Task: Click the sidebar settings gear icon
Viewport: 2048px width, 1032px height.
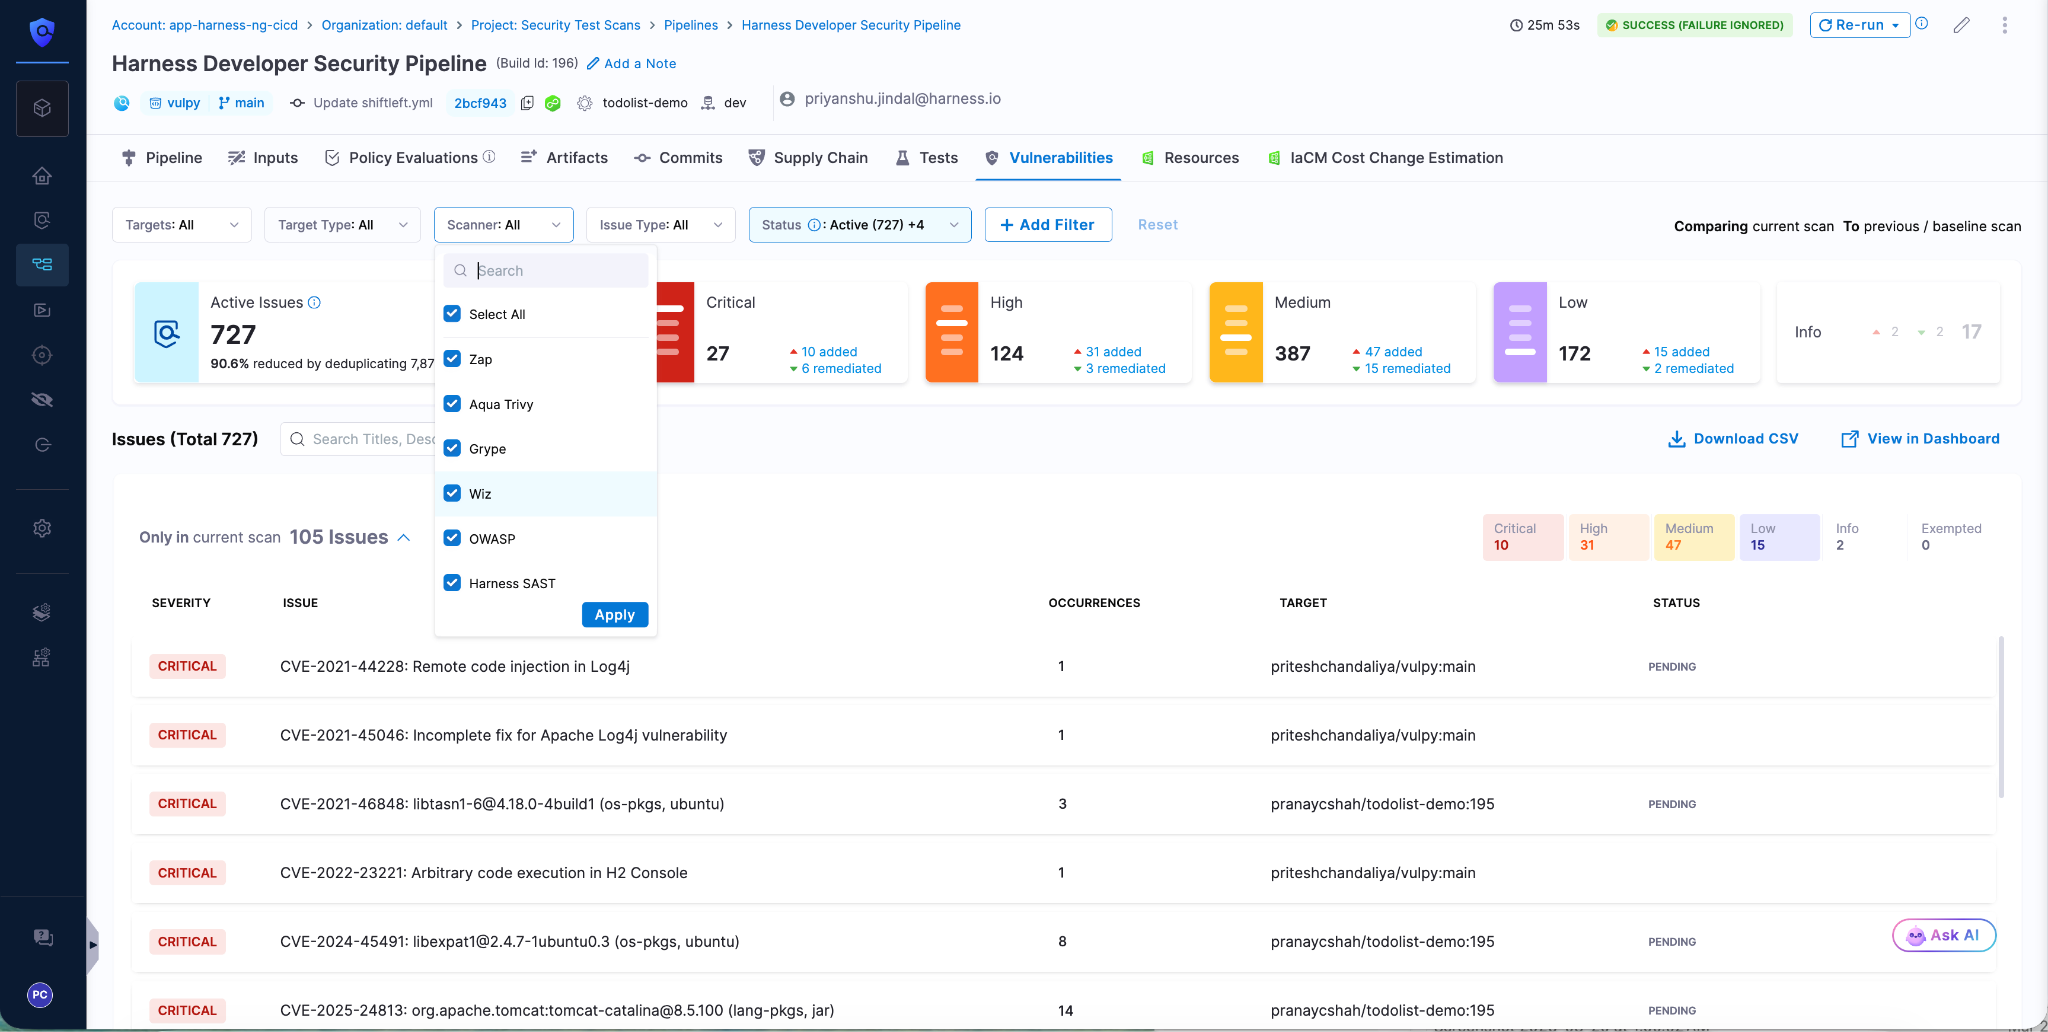Action: (42, 528)
